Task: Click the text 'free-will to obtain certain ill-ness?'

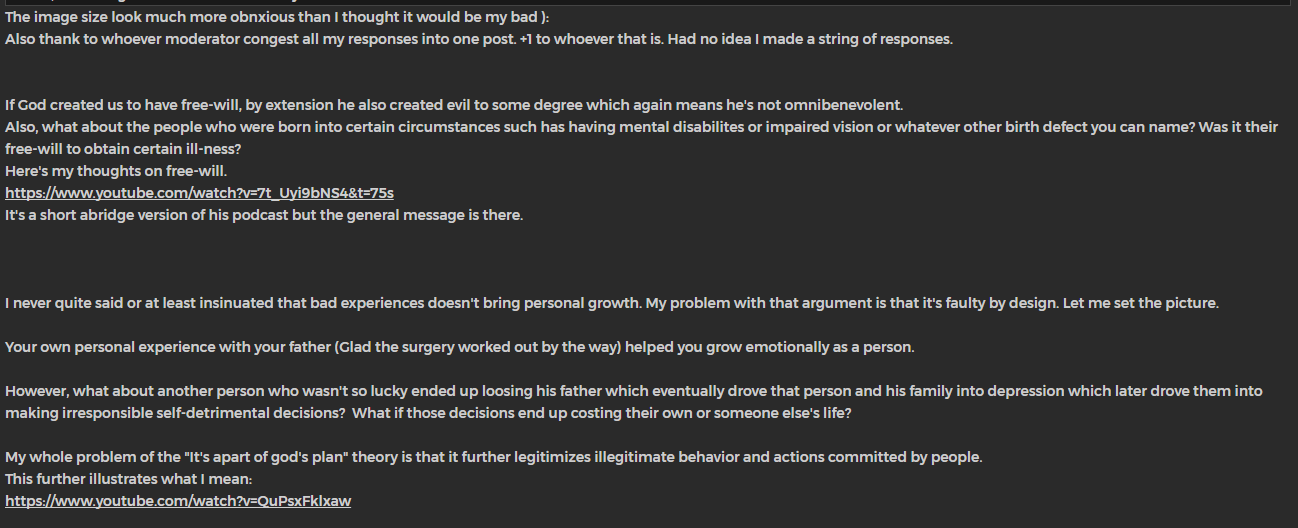Action: coord(123,149)
